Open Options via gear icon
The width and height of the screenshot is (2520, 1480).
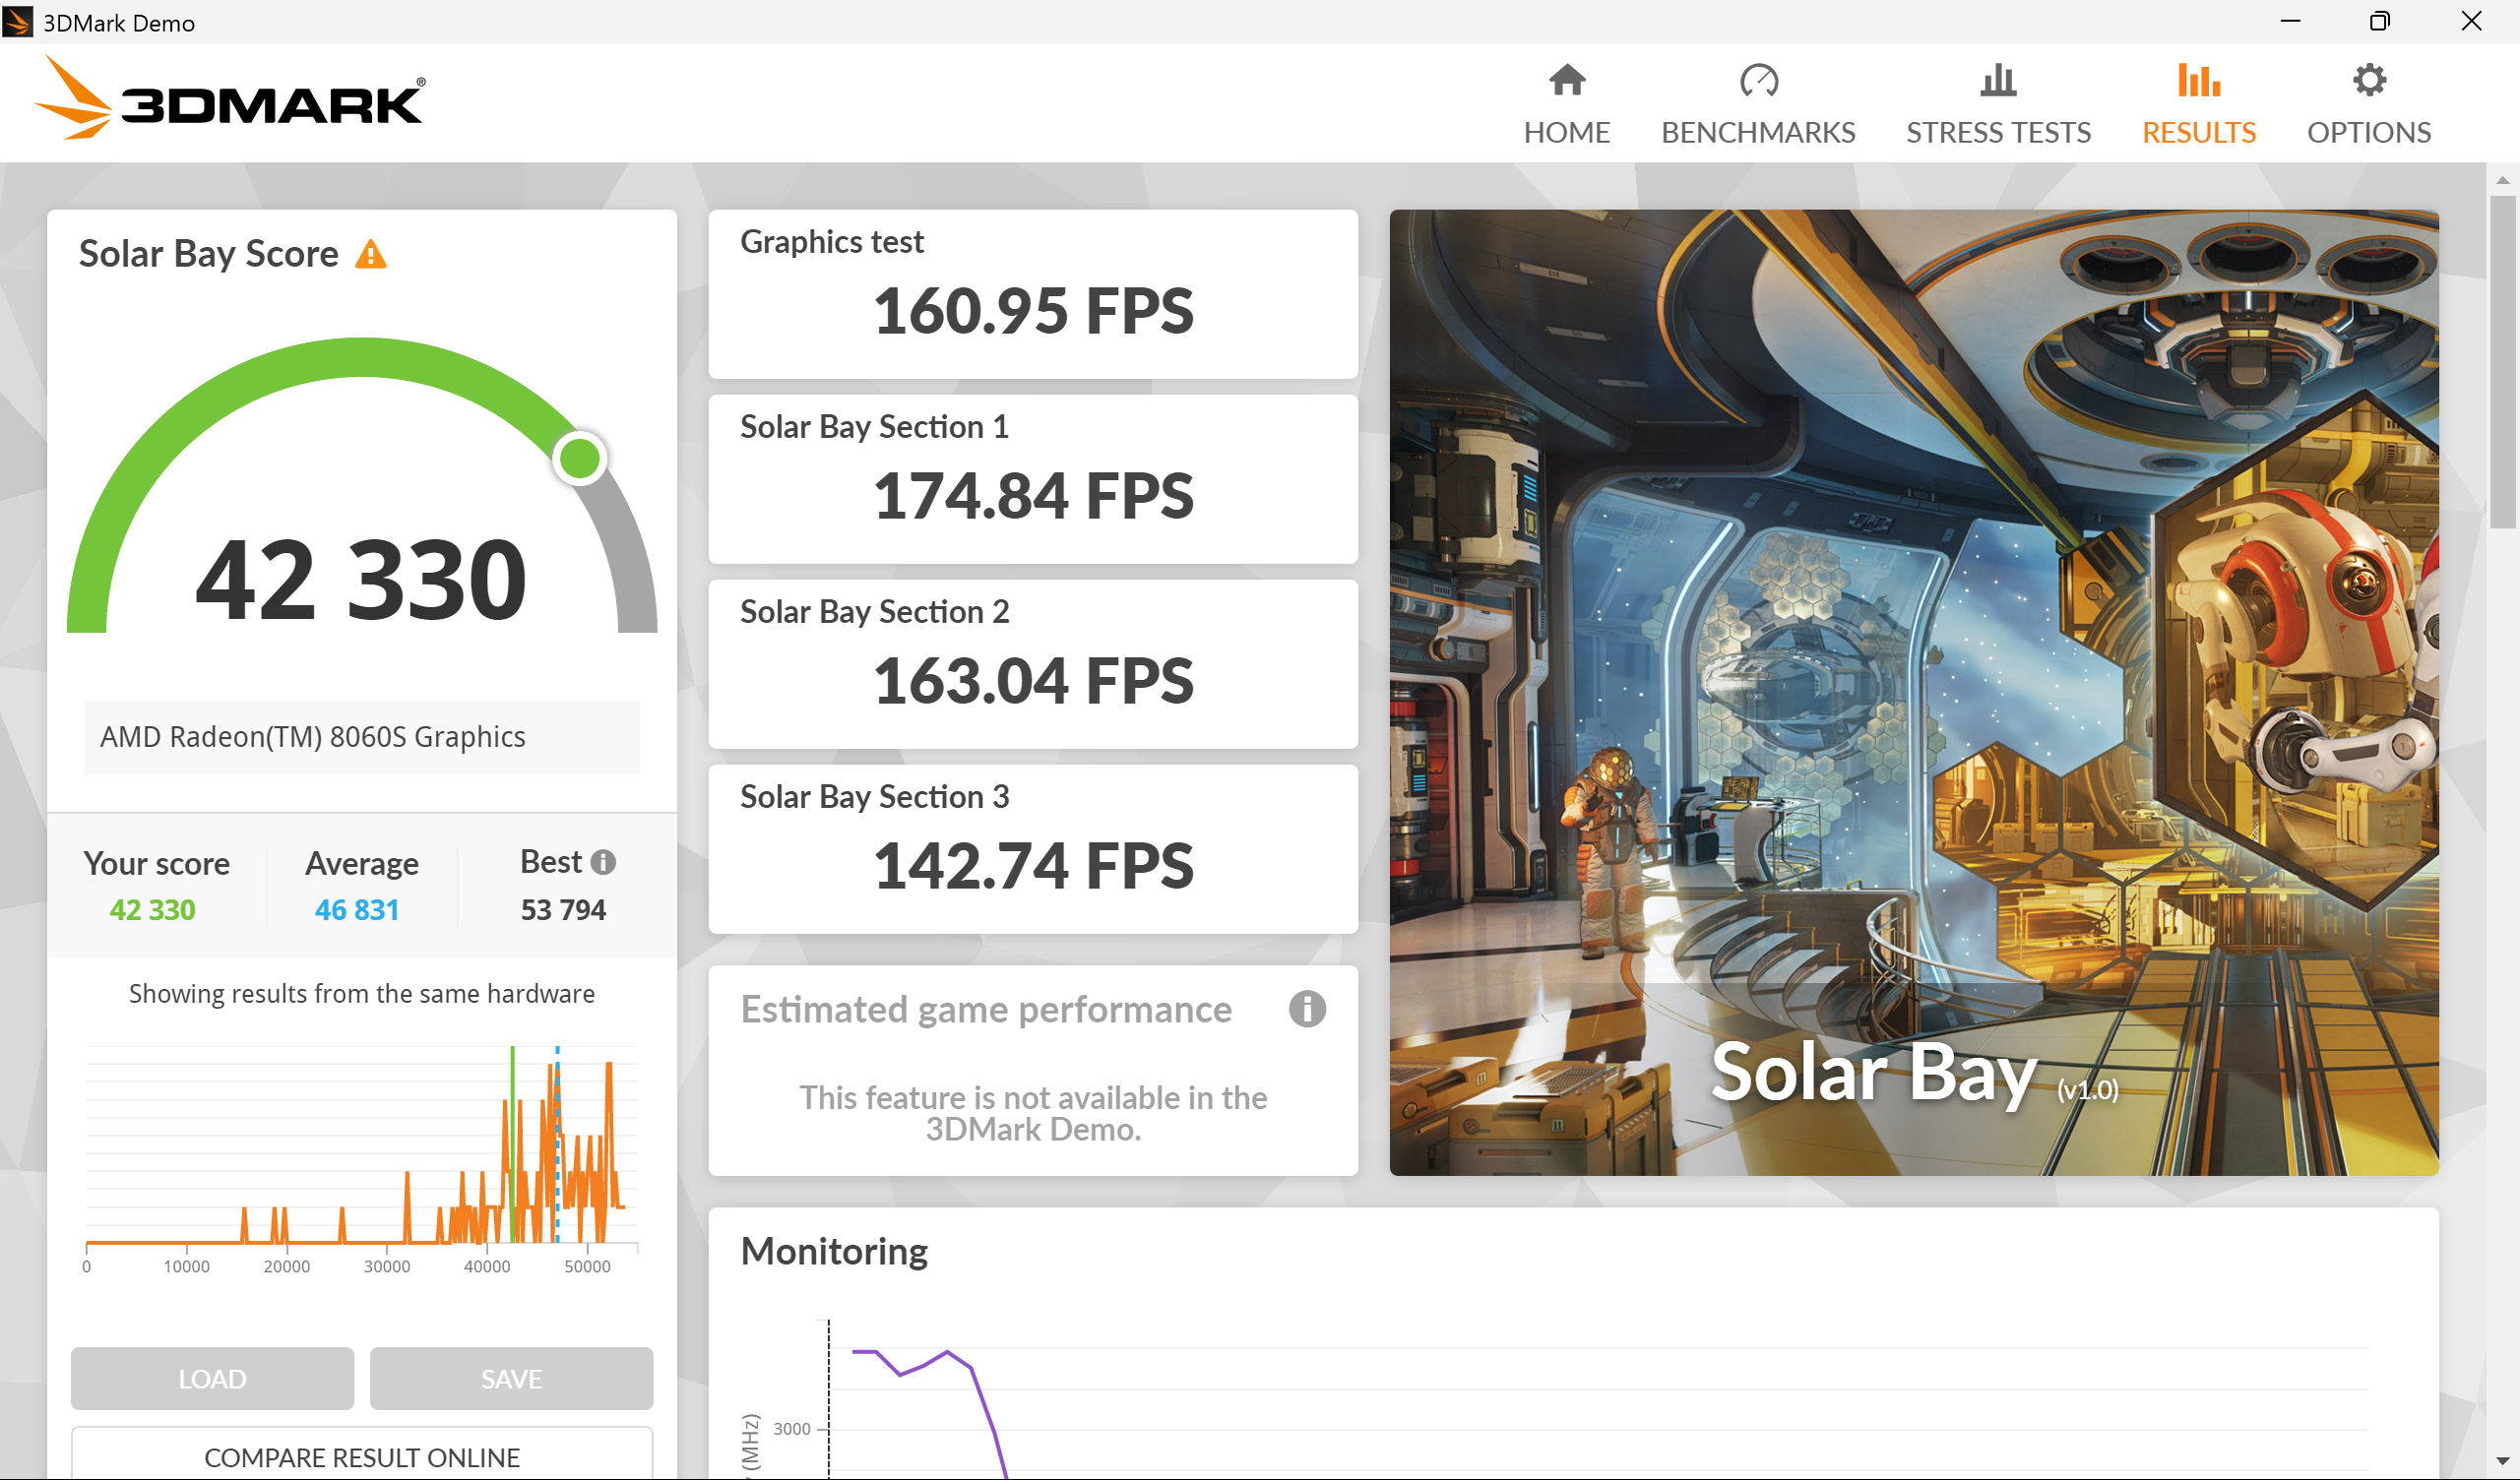2368,80
